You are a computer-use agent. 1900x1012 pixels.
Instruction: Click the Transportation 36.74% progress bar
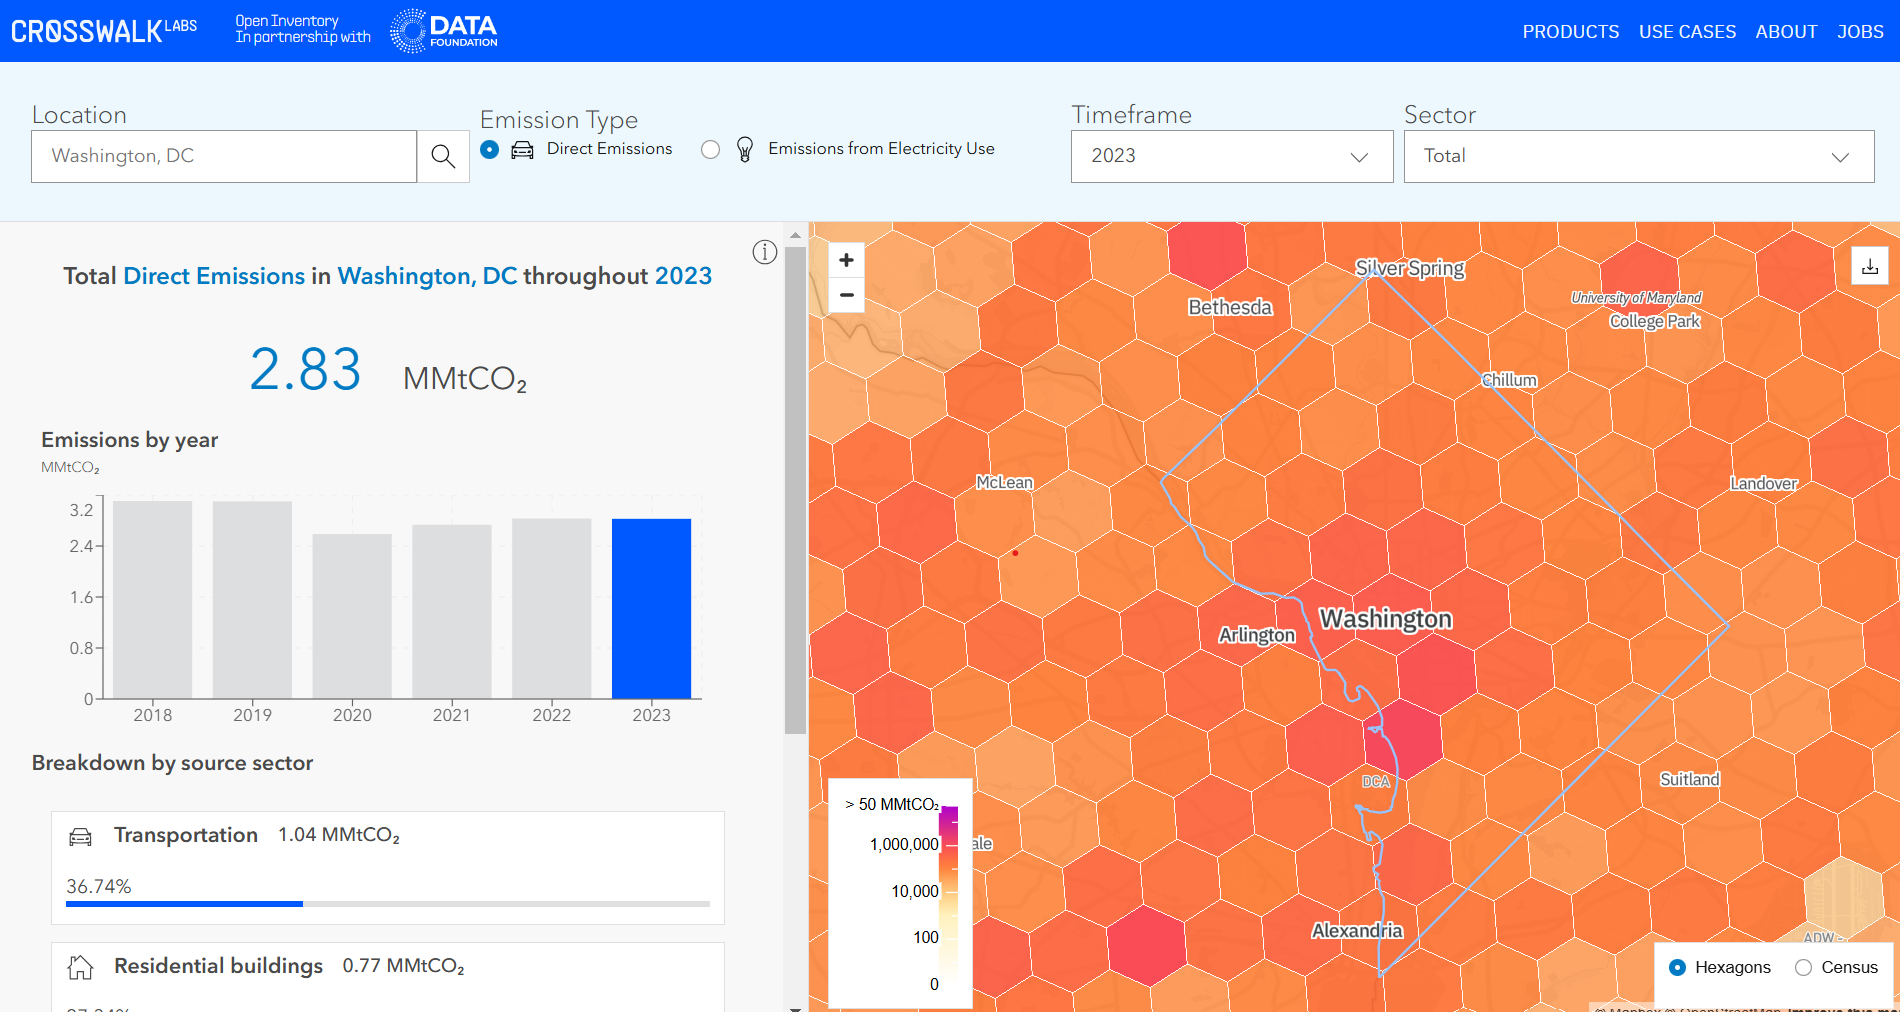(388, 903)
